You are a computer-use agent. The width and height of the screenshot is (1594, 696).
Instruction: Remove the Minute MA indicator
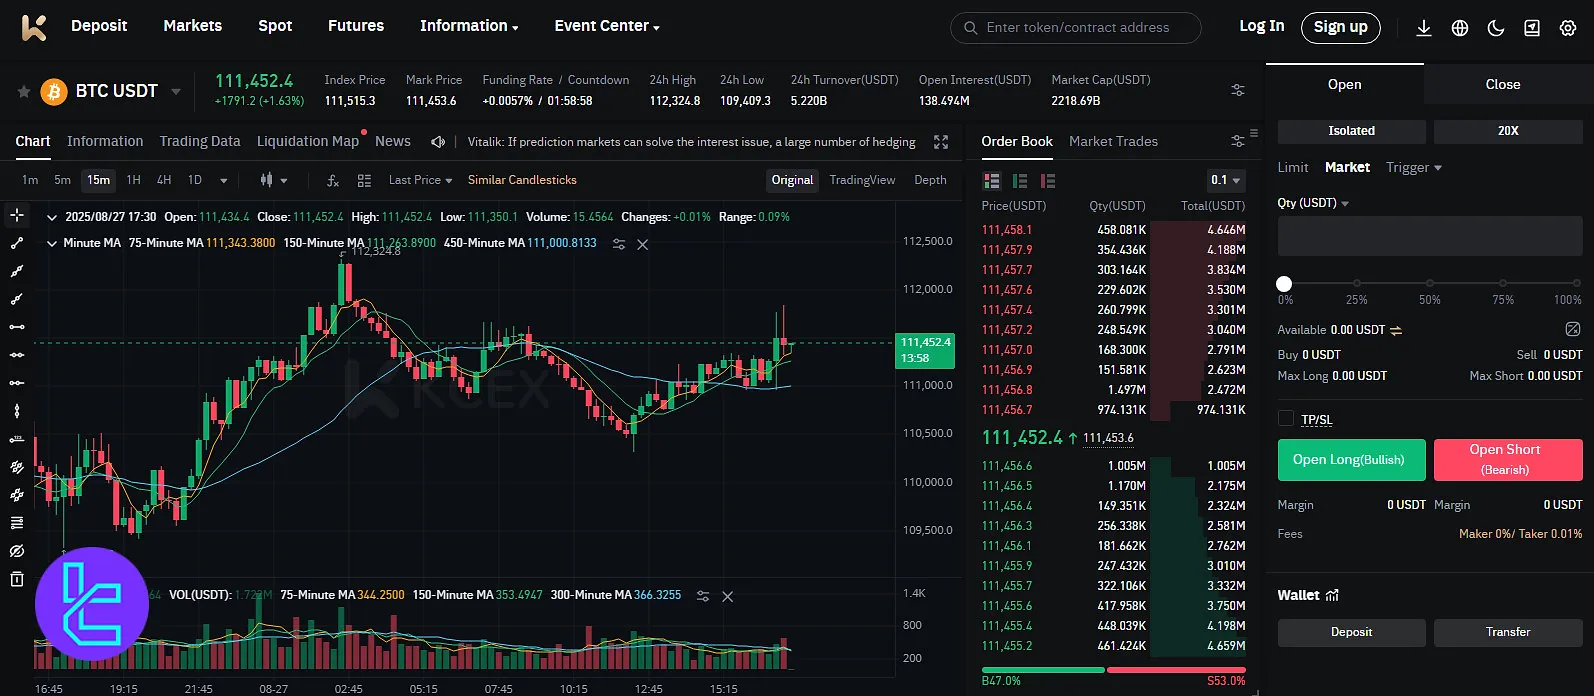click(x=643, y=244)
